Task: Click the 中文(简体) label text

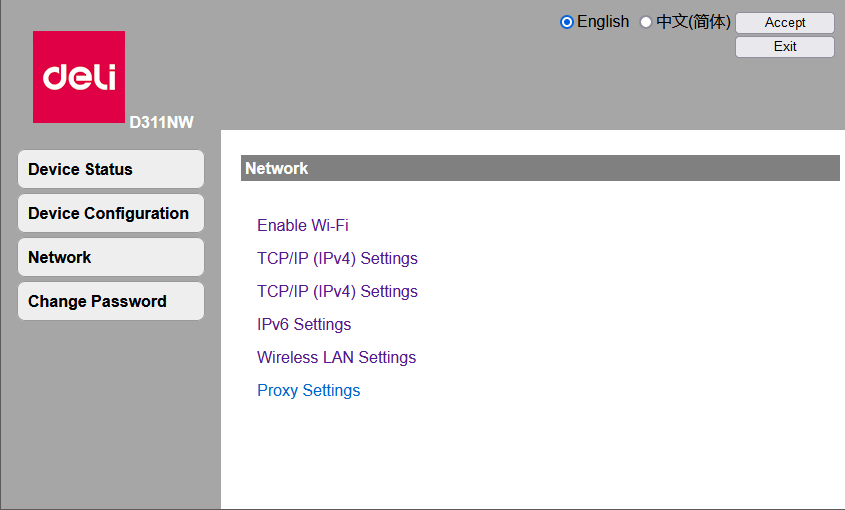Action: pos(693,22)
